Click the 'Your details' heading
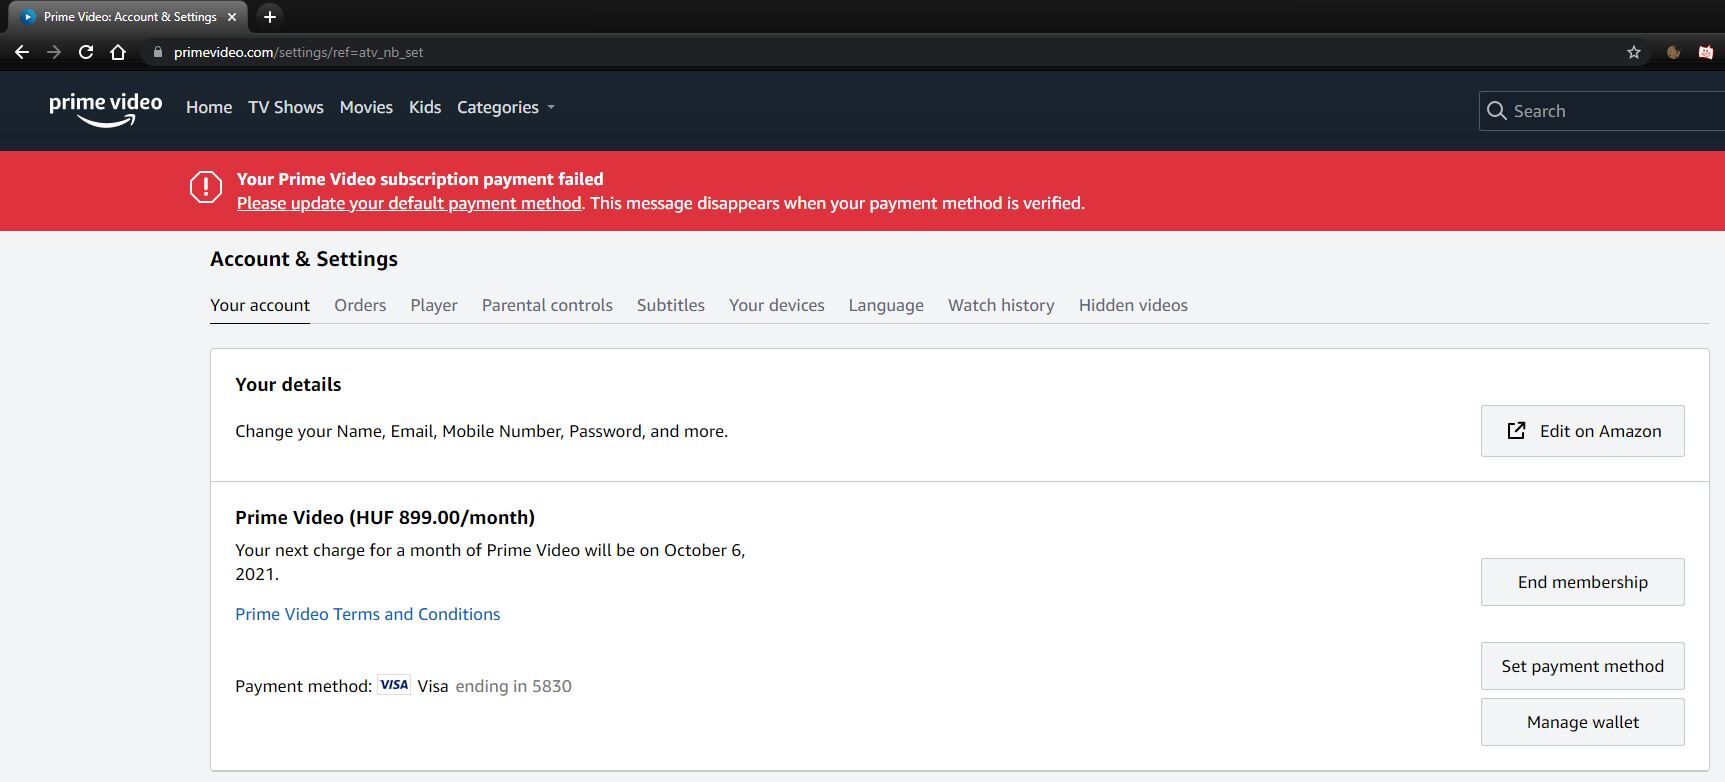This screenshot has height=782, width=1725. coord(288,384)
